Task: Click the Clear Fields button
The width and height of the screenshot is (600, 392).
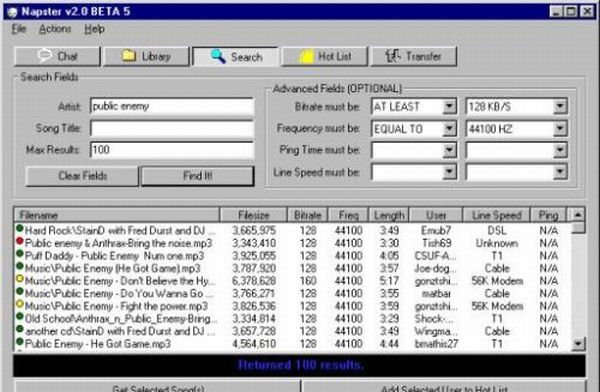Action: [x=82, y=176]
